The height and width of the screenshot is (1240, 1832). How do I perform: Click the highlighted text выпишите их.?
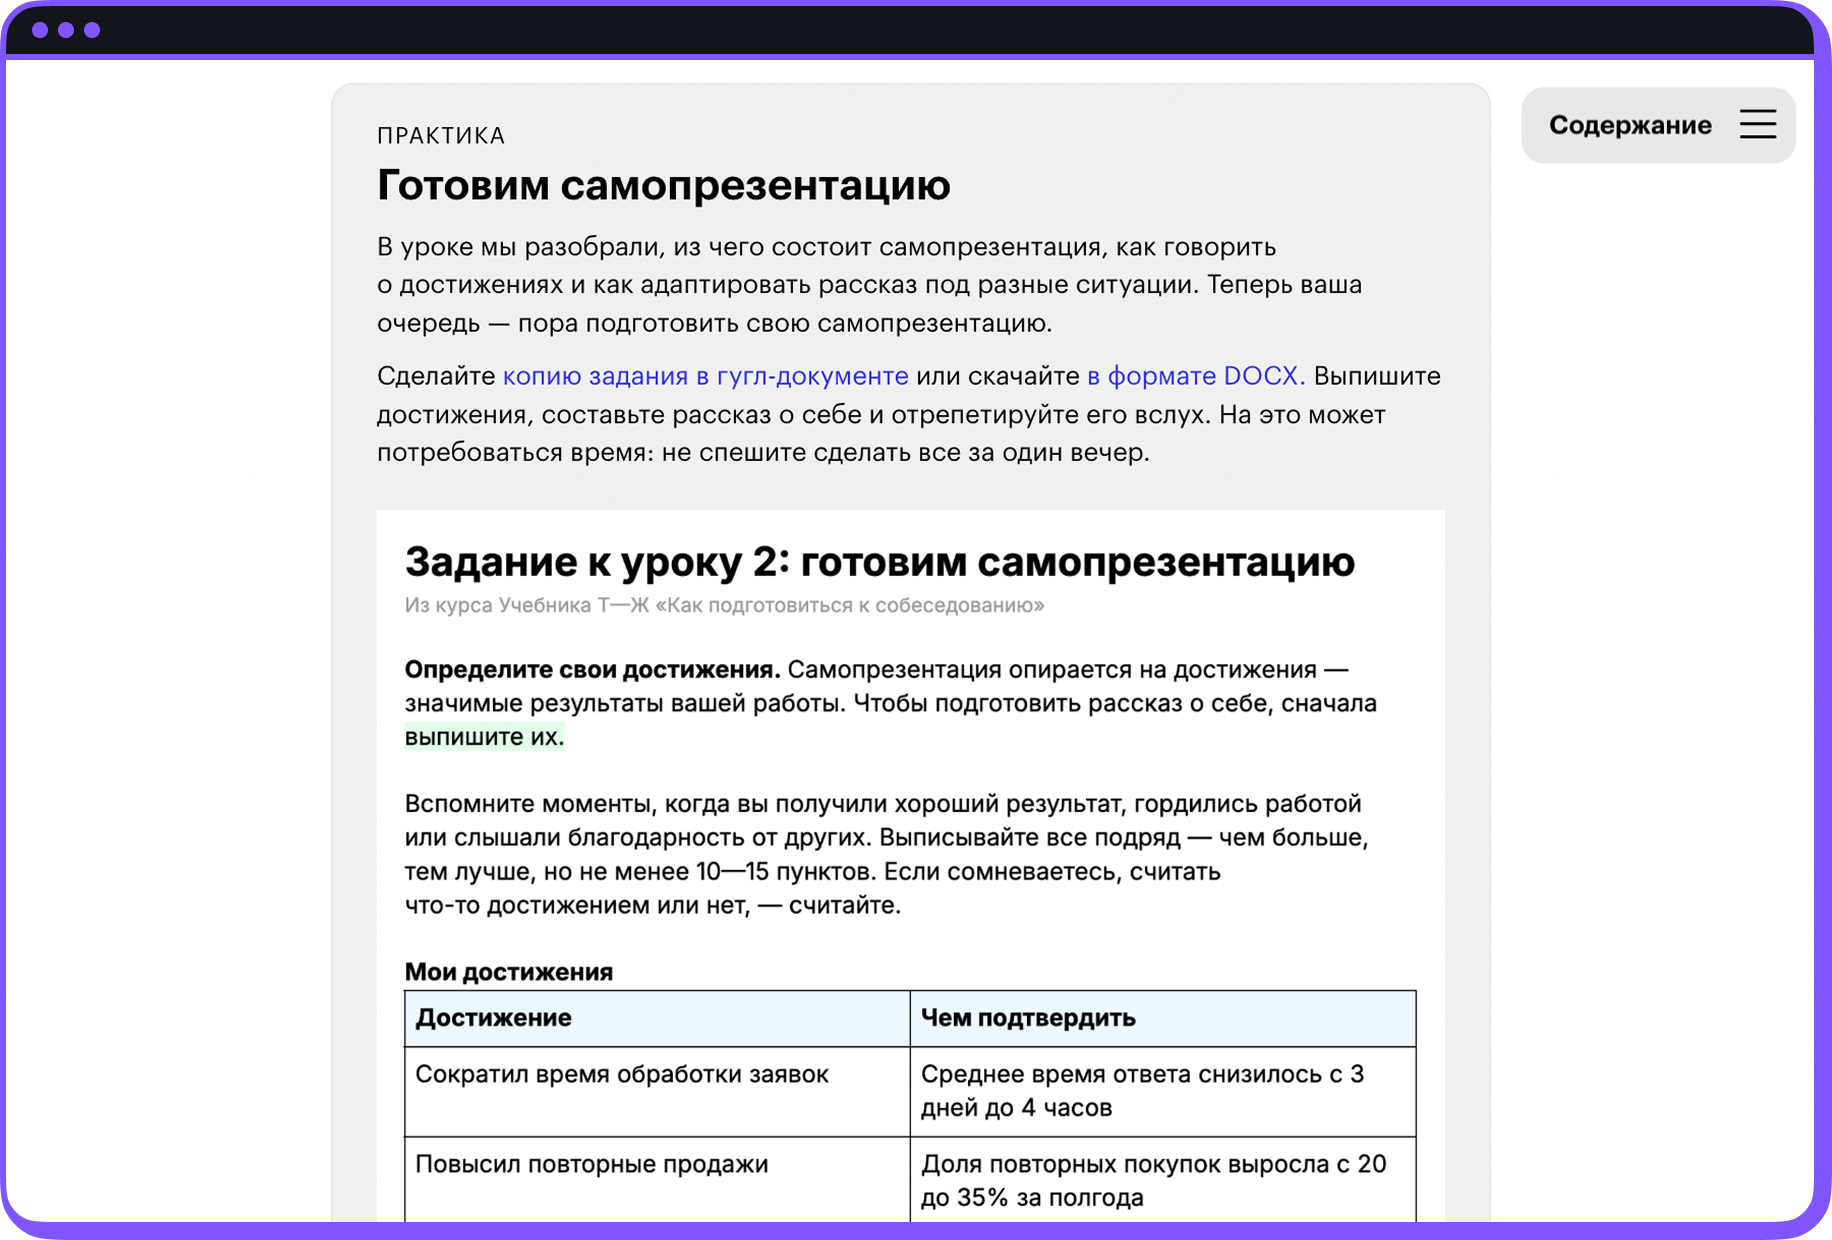pyautogui.click(x=484, y=737)
